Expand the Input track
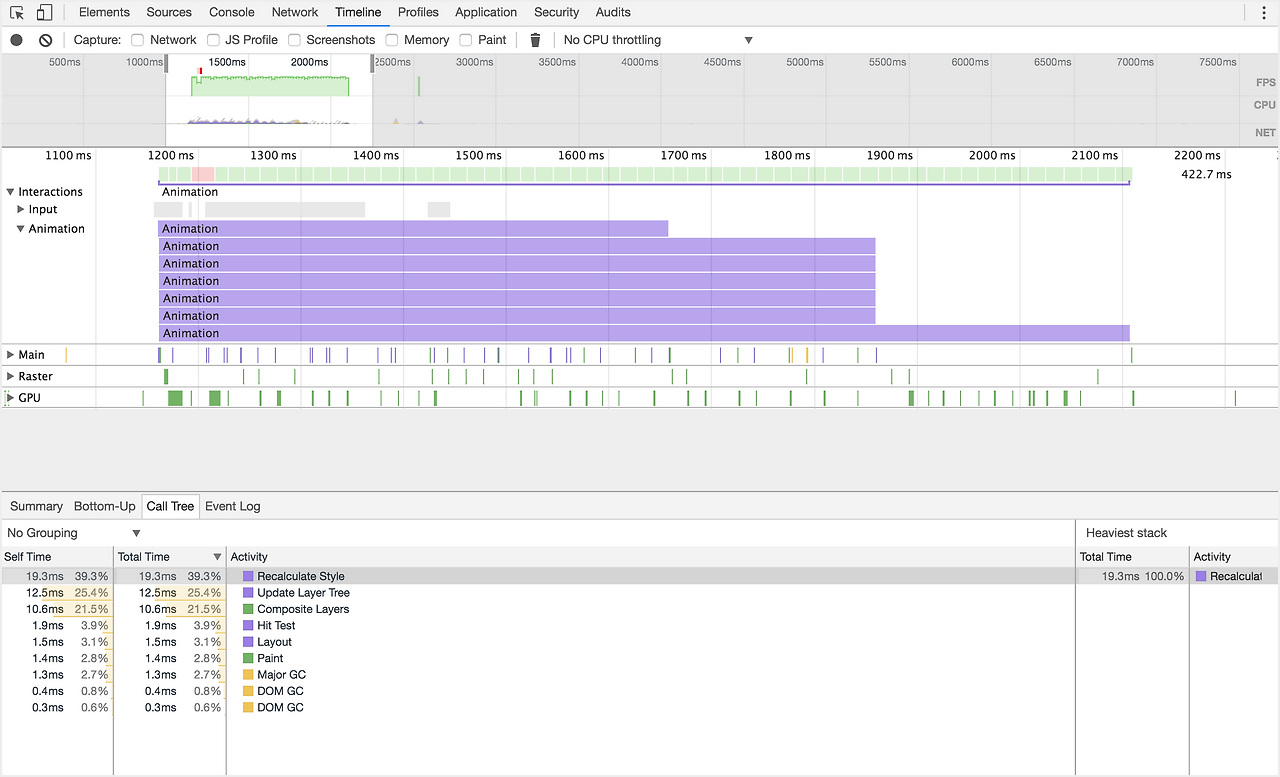 point(21,209)
